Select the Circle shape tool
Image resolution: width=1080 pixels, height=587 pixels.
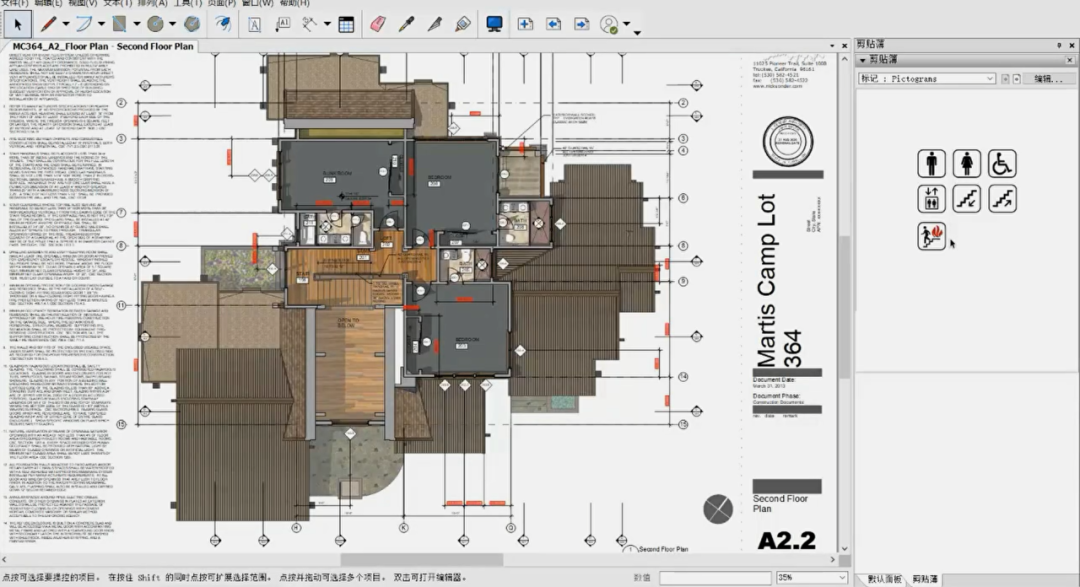(155, 25)
